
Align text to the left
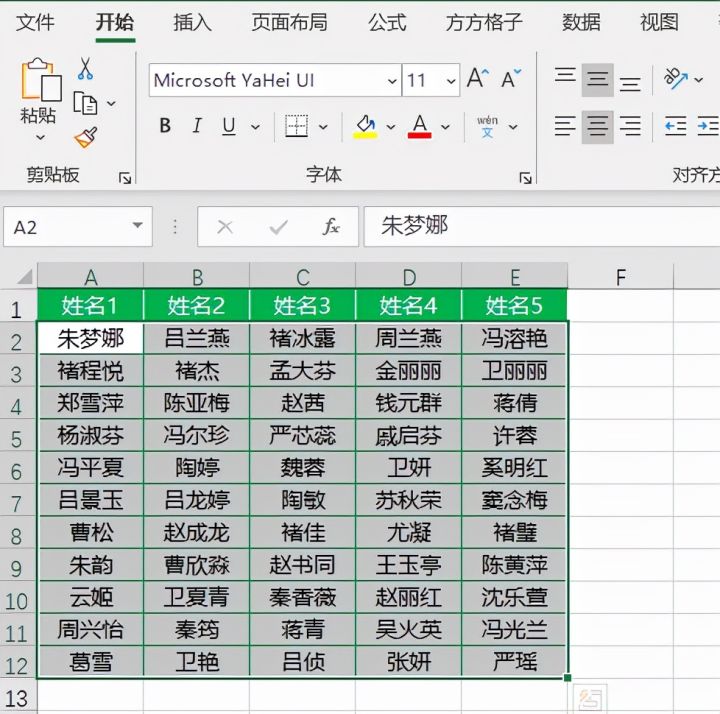pyautogui.click(x=565, y=126)
